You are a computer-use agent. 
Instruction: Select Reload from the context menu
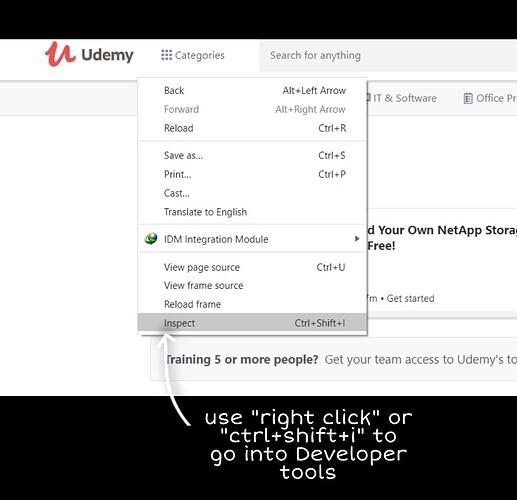pos(252,128)
